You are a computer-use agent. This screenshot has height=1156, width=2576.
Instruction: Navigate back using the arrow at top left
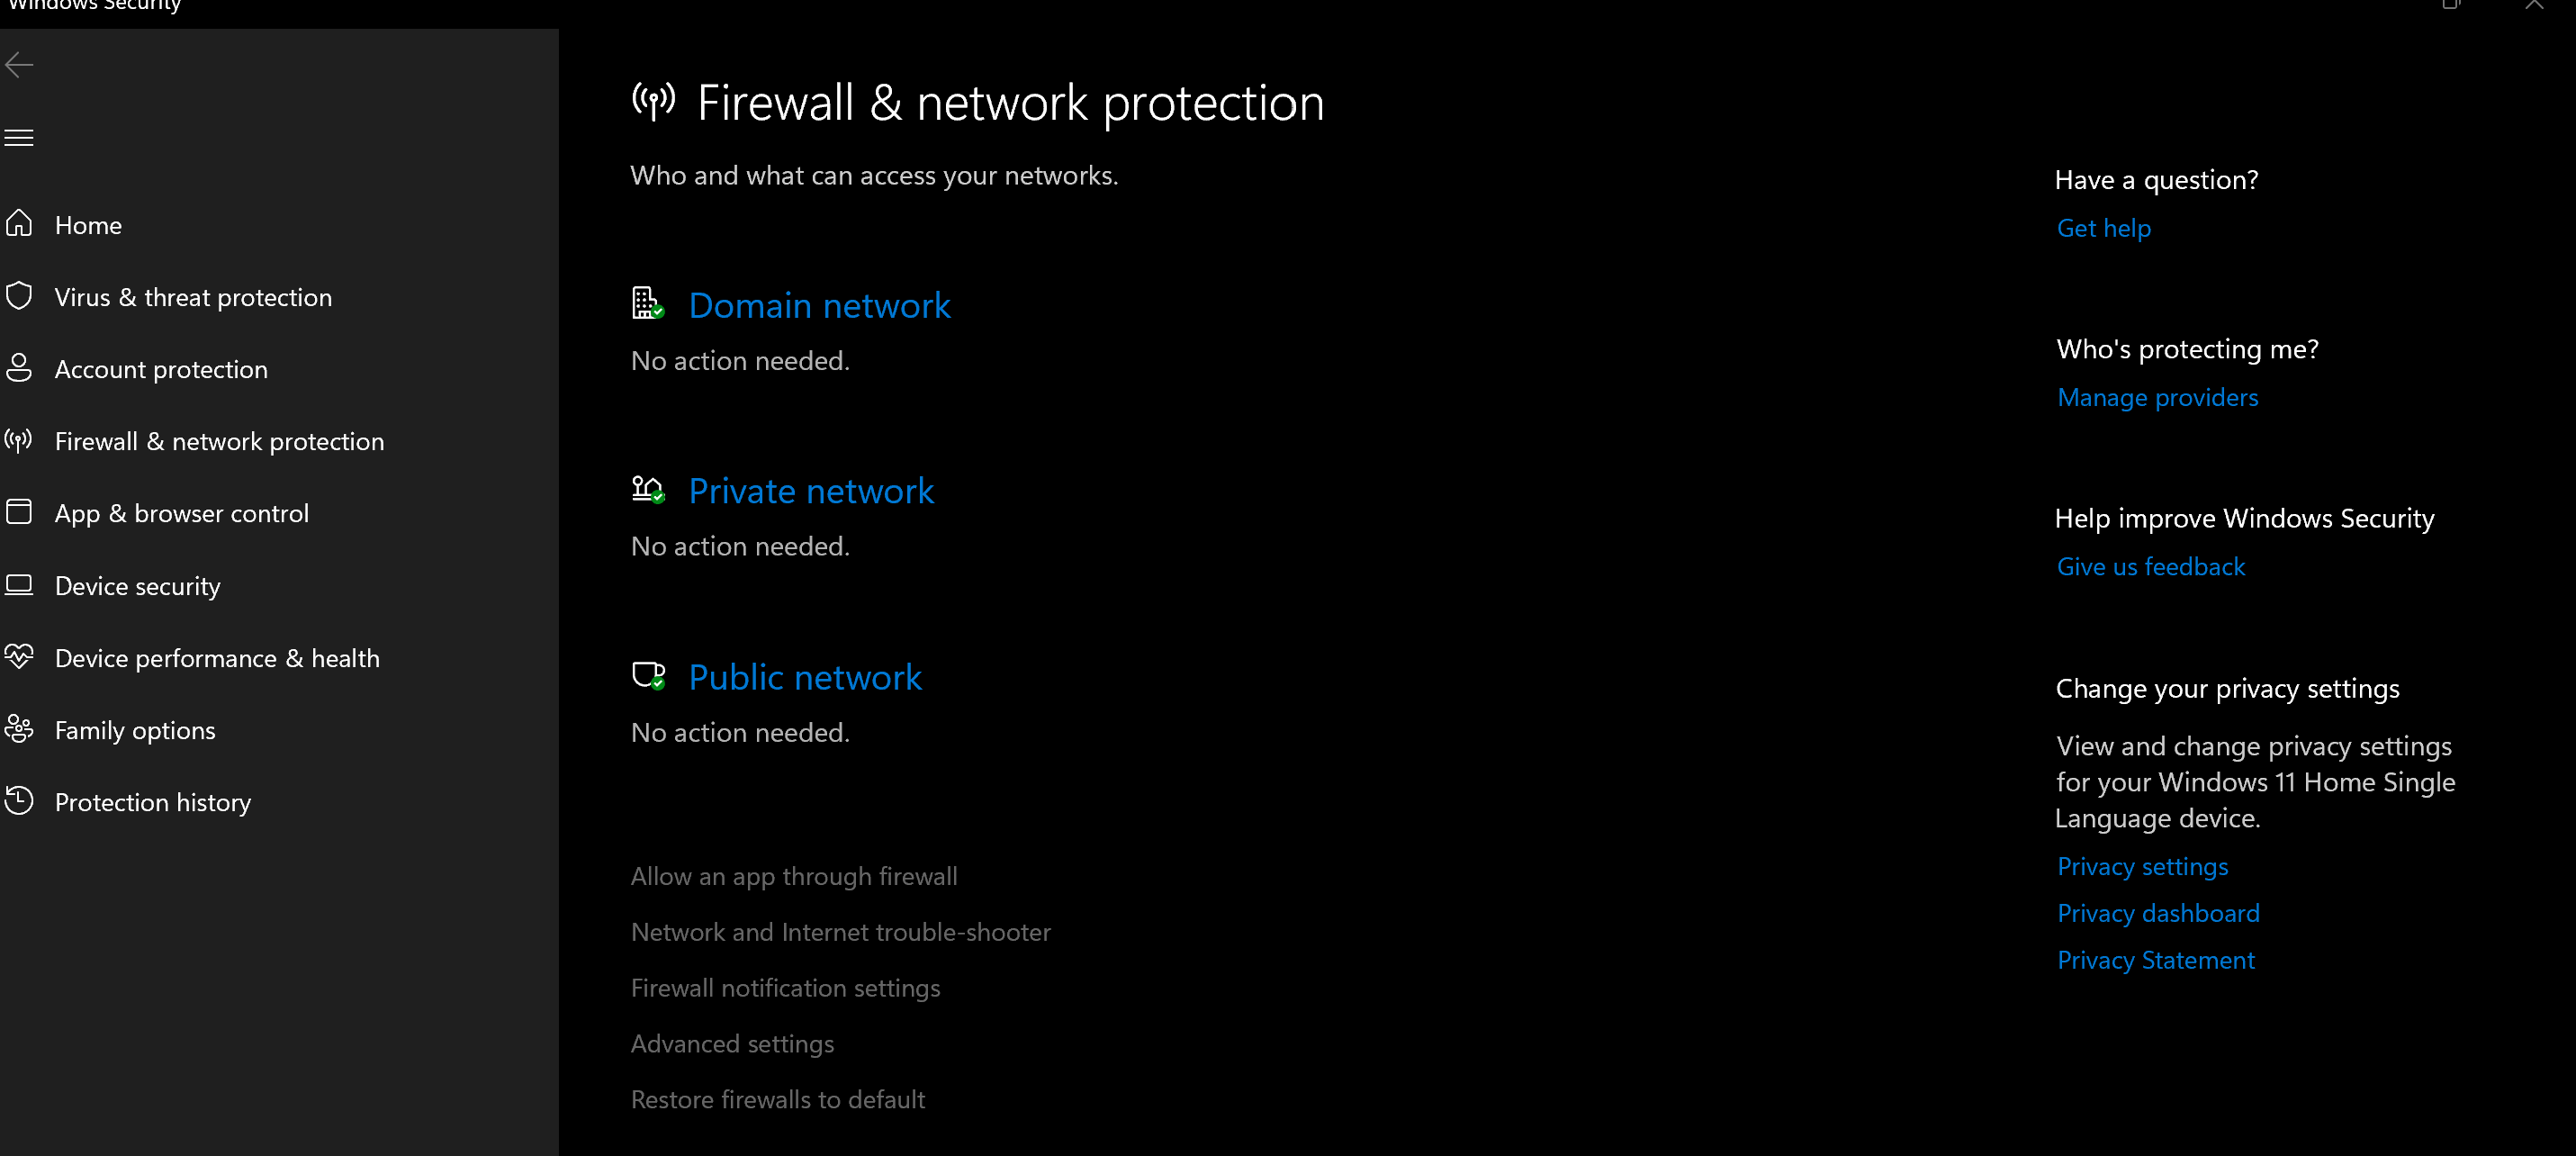pos(19,64)
